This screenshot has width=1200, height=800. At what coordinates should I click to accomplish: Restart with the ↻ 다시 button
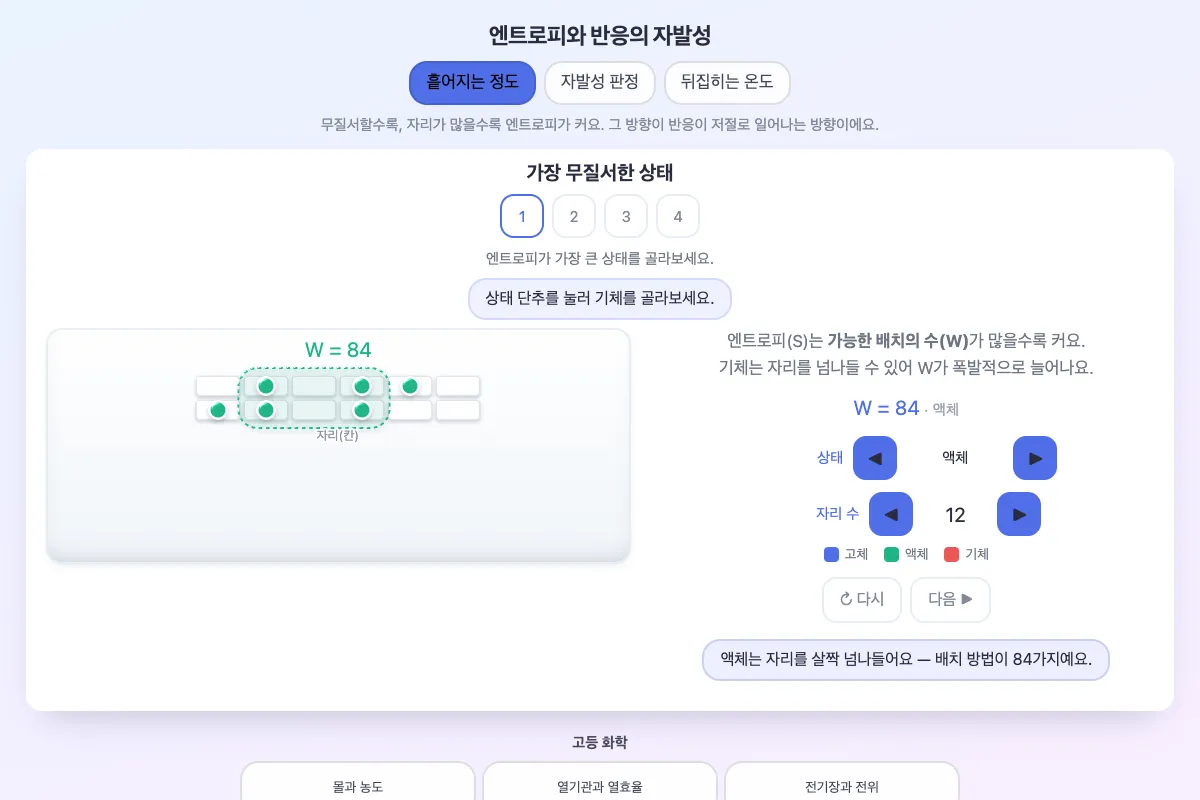(x=862, y=599)
